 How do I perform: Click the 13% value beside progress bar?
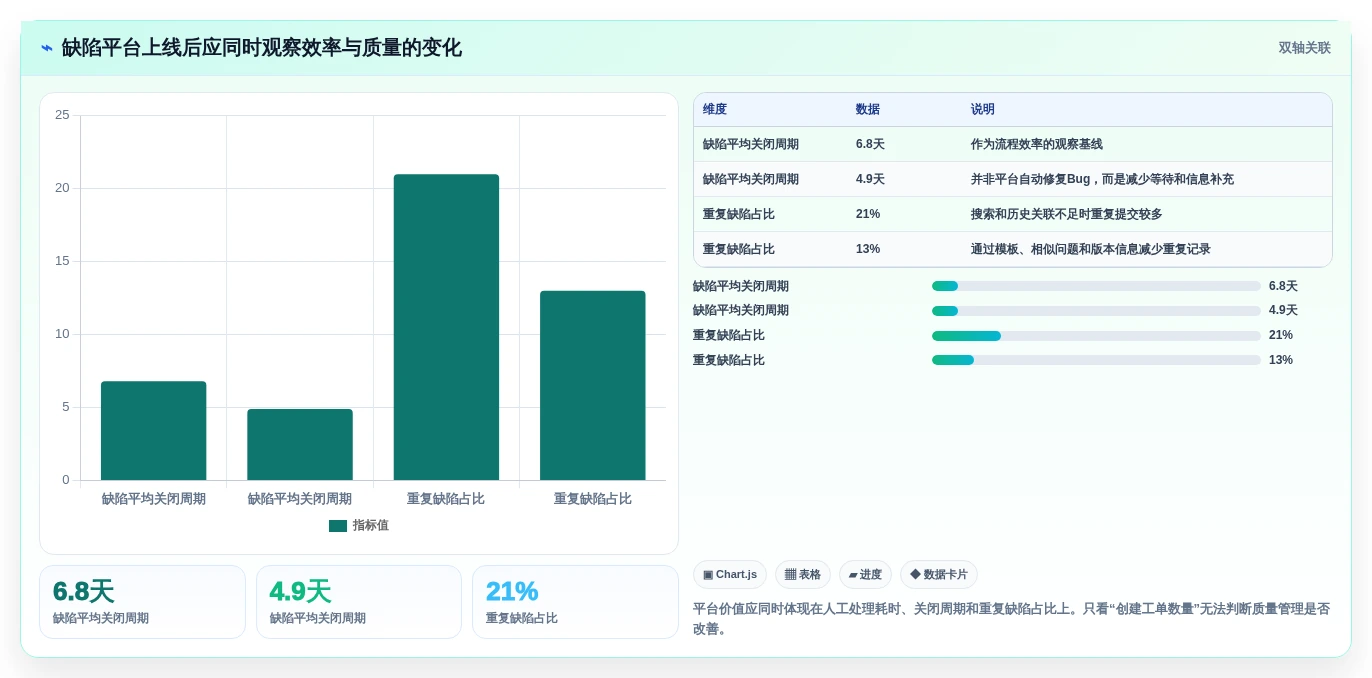[x=1281, y=360]
